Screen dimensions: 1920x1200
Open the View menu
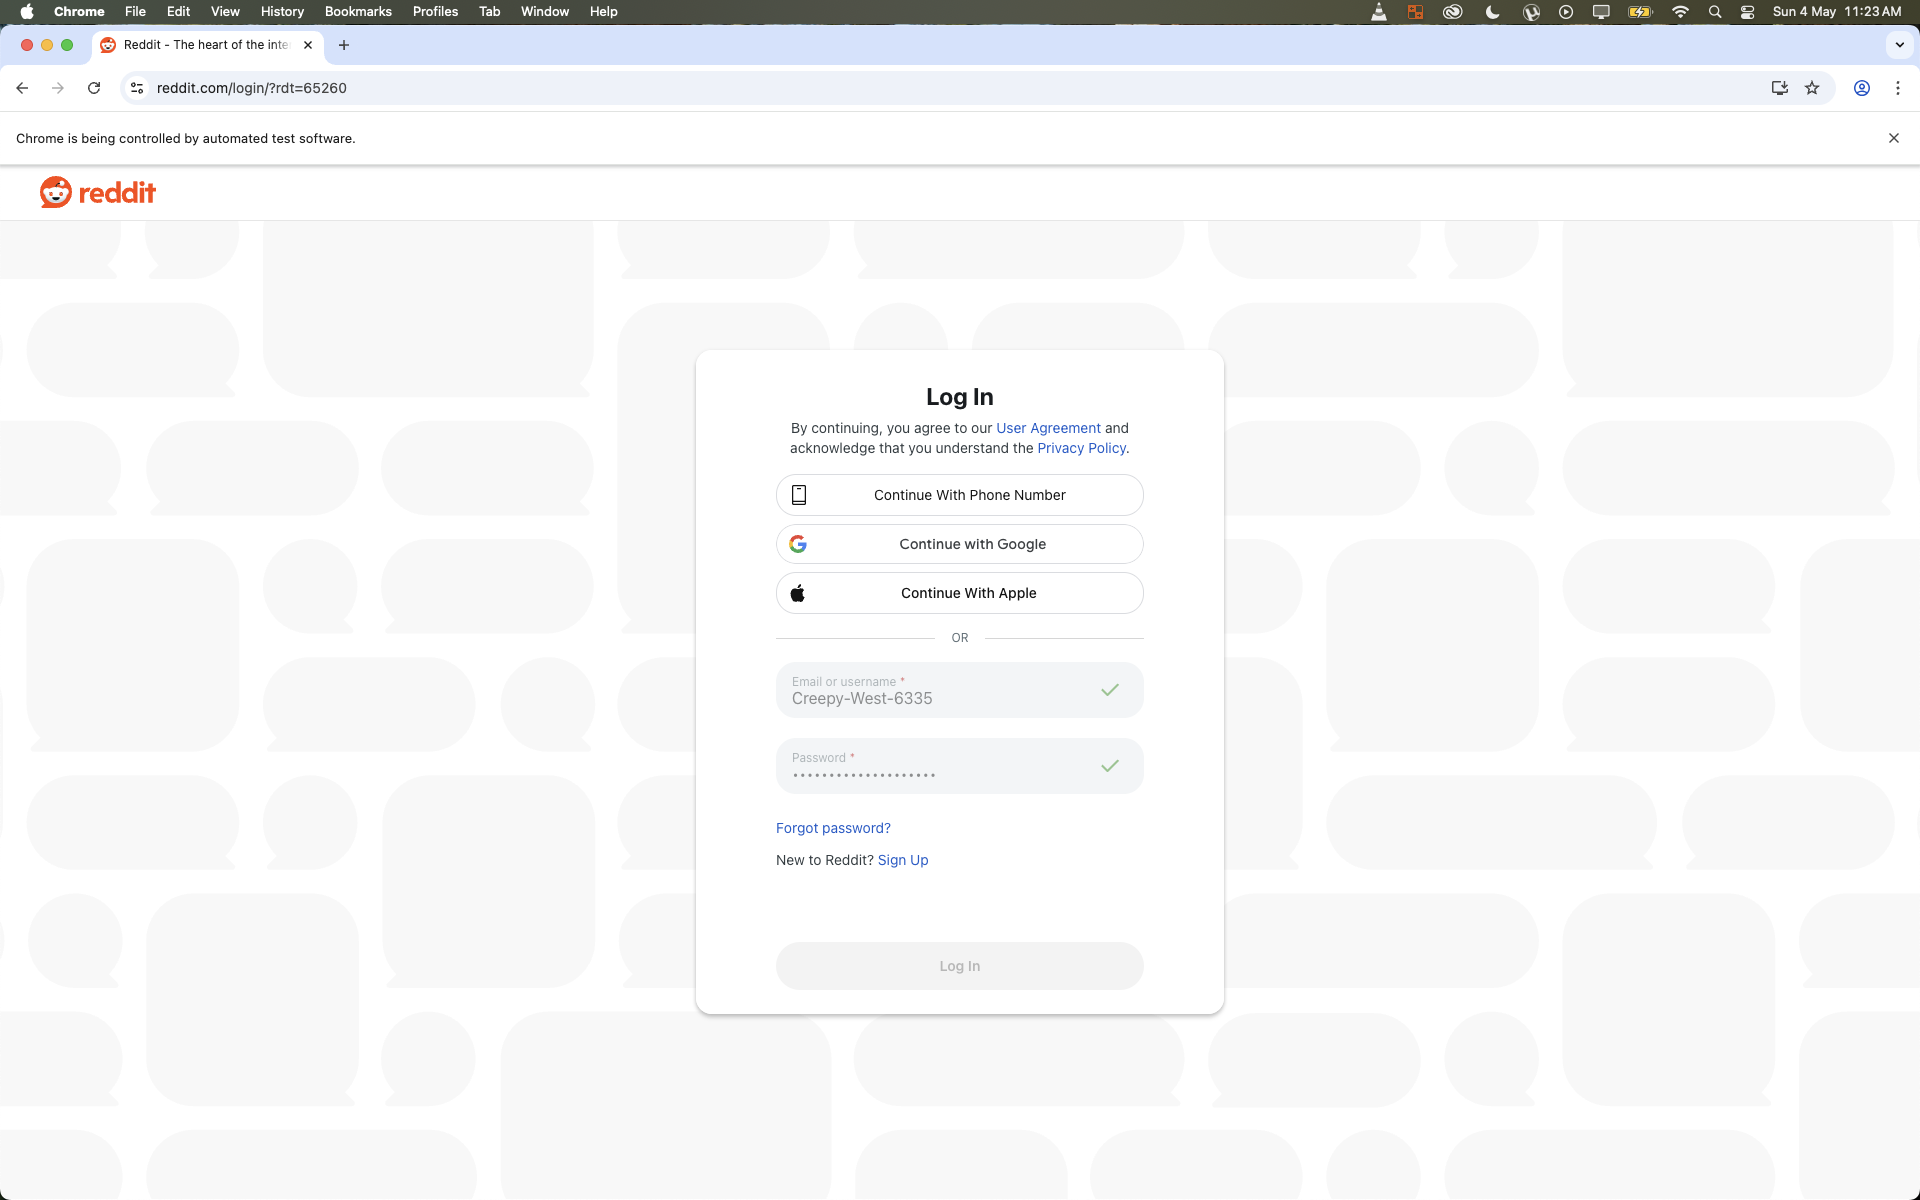pyautogui.click(x=225, y=12)
